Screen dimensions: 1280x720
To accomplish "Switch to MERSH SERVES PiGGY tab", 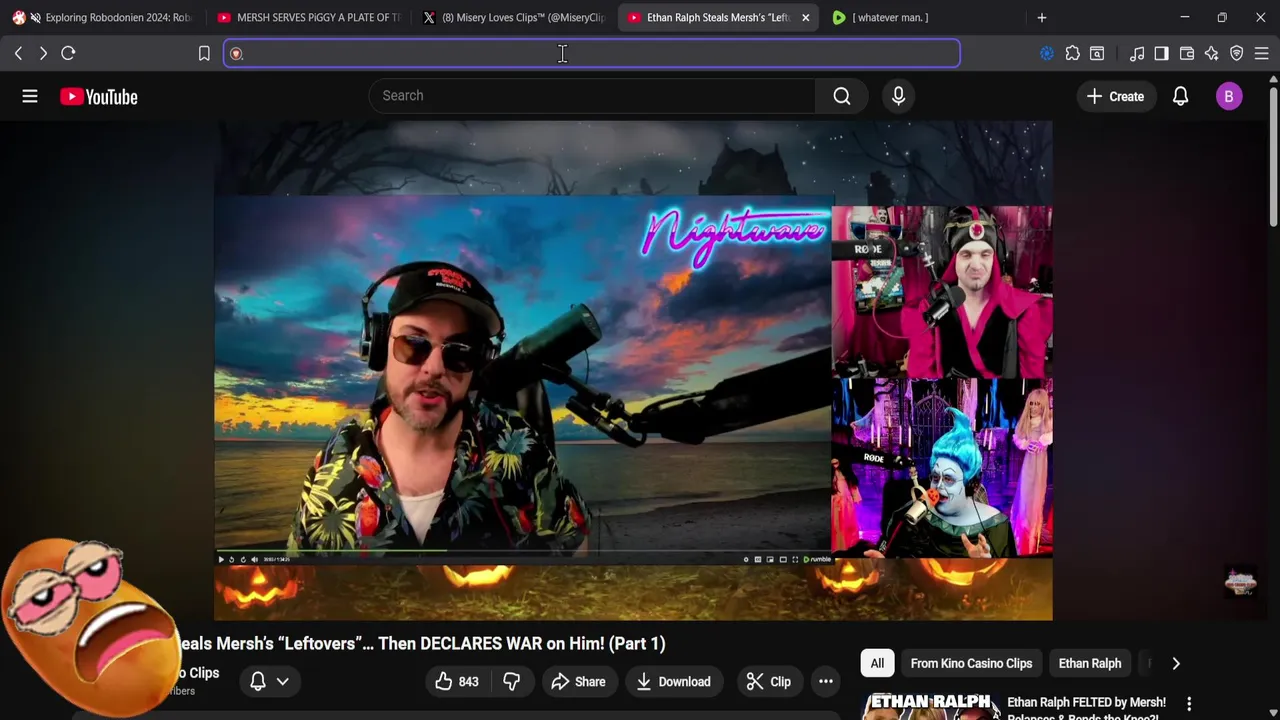I will tap(308, 17).
